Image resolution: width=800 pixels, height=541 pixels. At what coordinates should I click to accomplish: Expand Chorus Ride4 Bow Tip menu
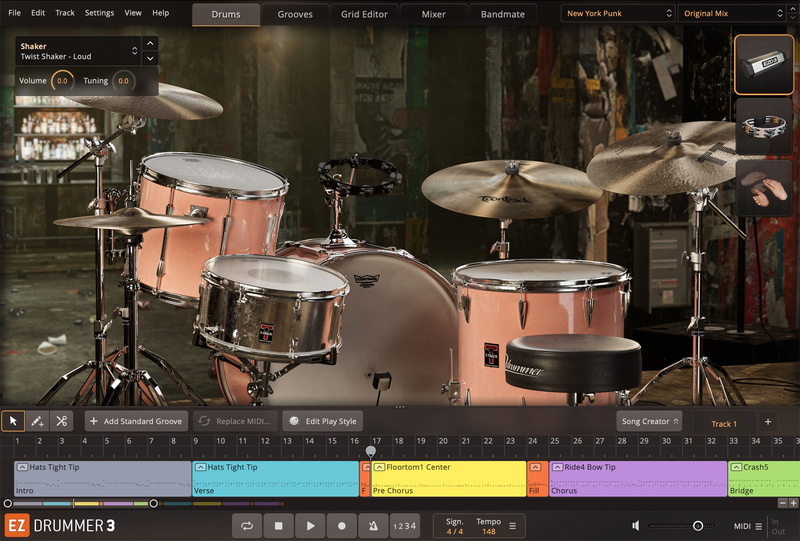coord(558,467)
